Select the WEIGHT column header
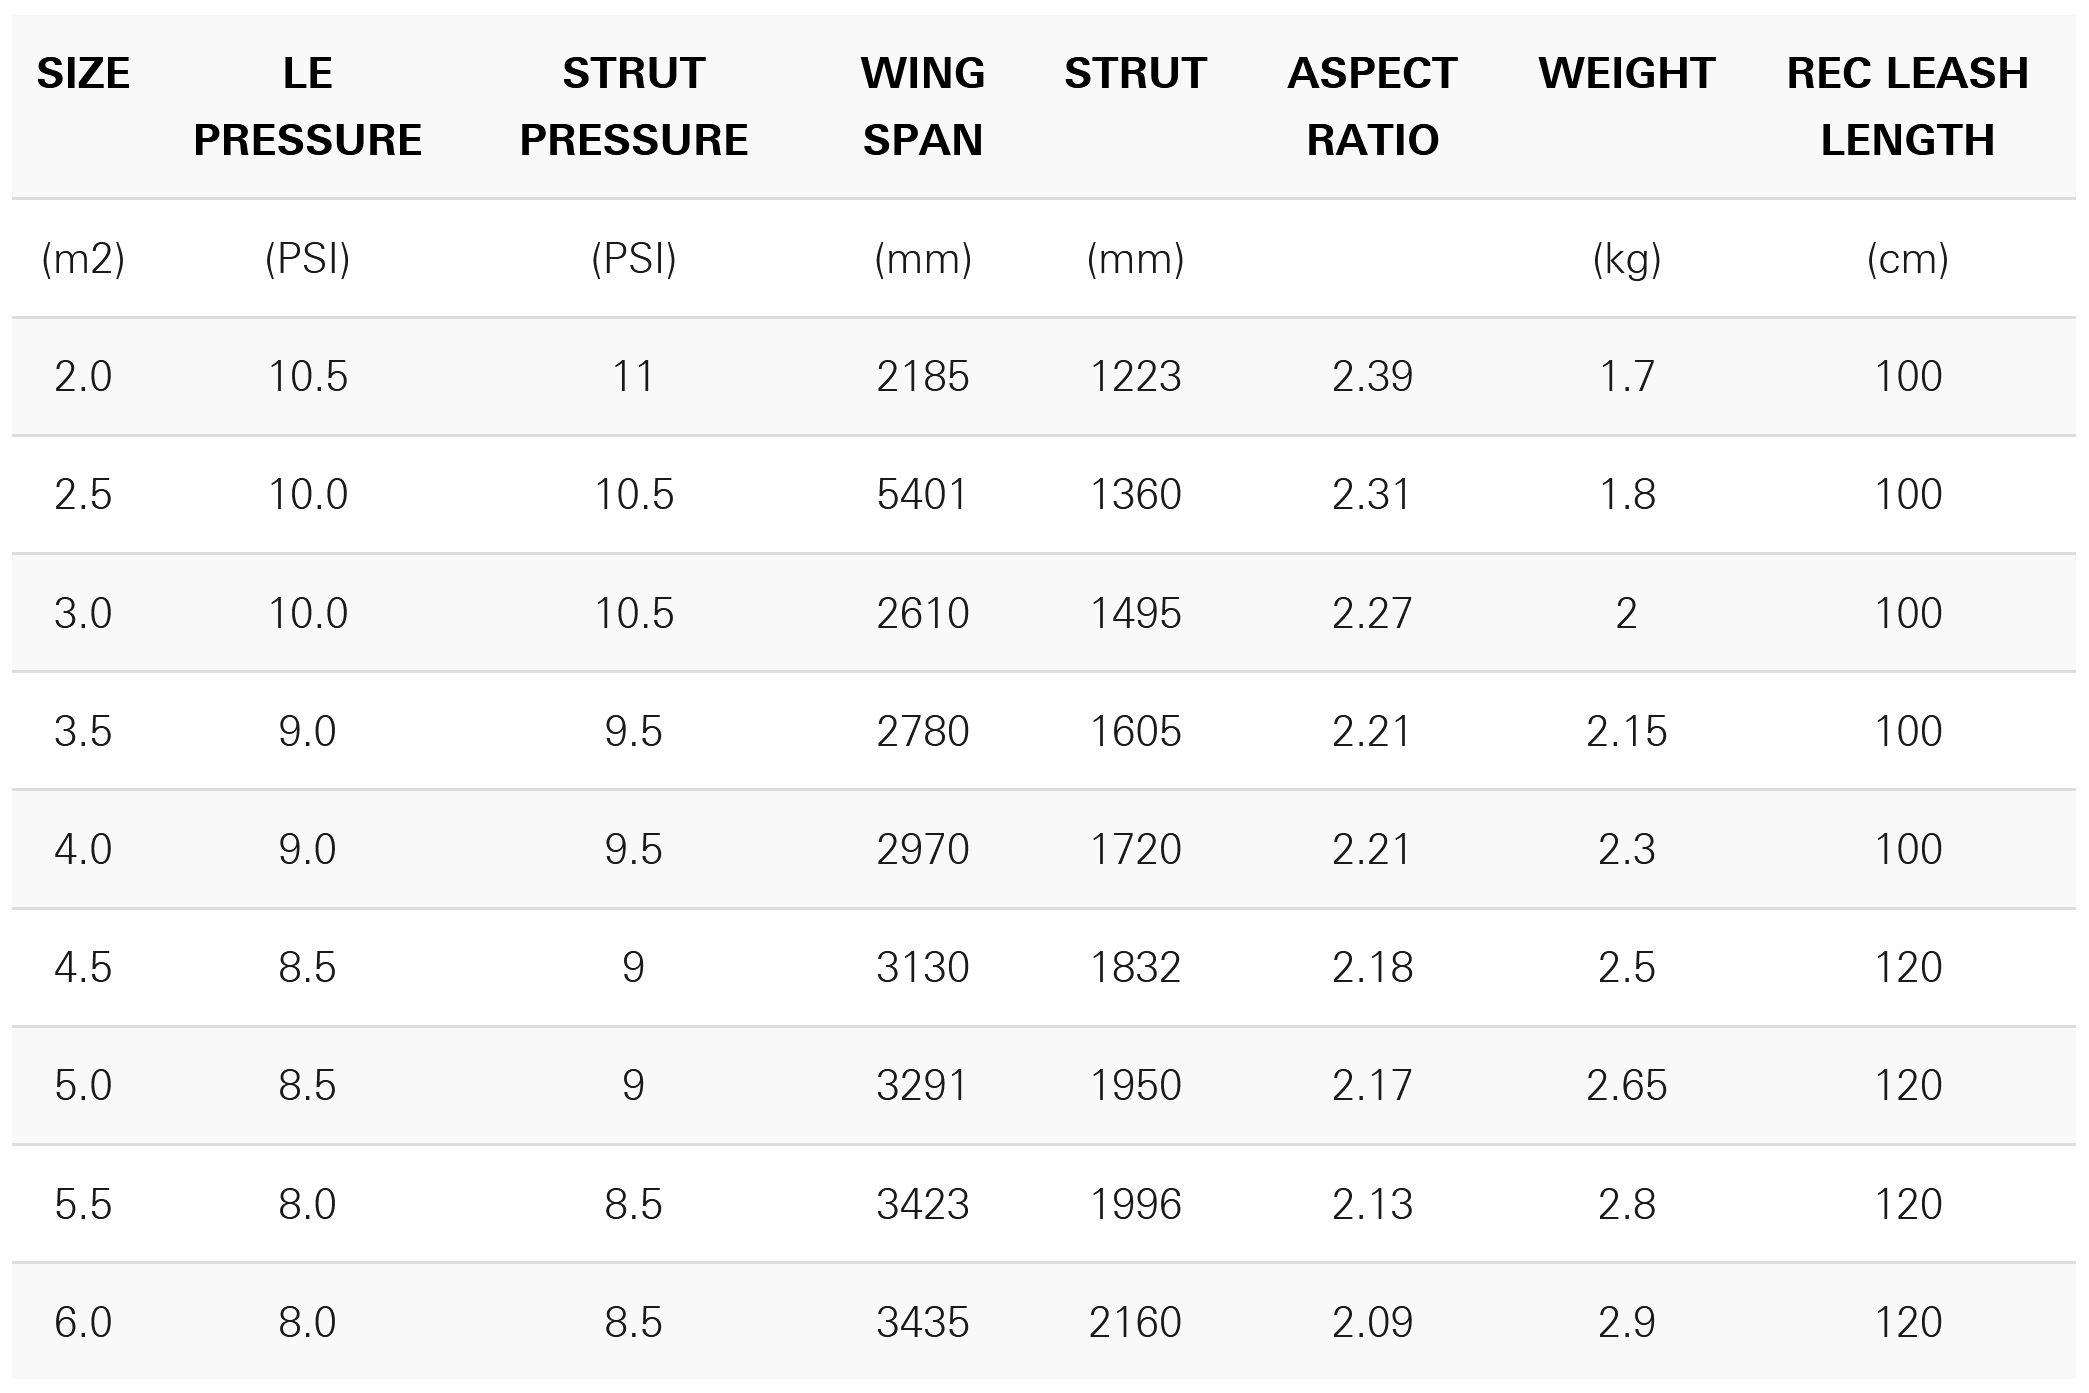The height and width of the screenshot is (1393, 2089). (x=1626, y=74)
